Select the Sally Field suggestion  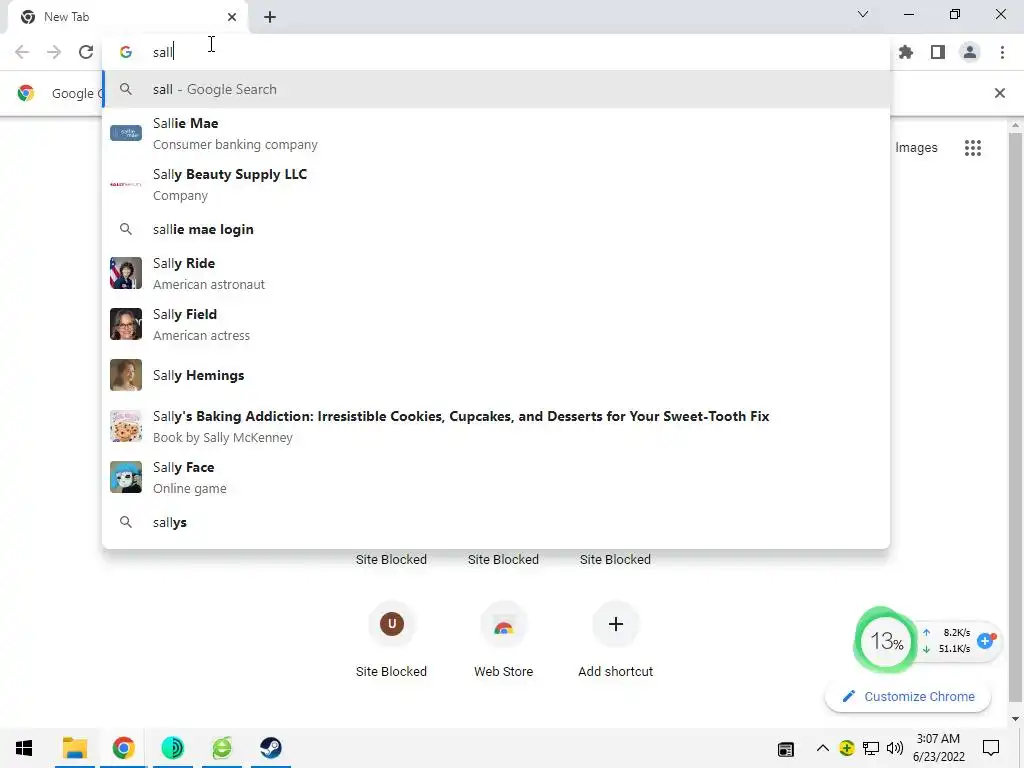pos(496,324)
